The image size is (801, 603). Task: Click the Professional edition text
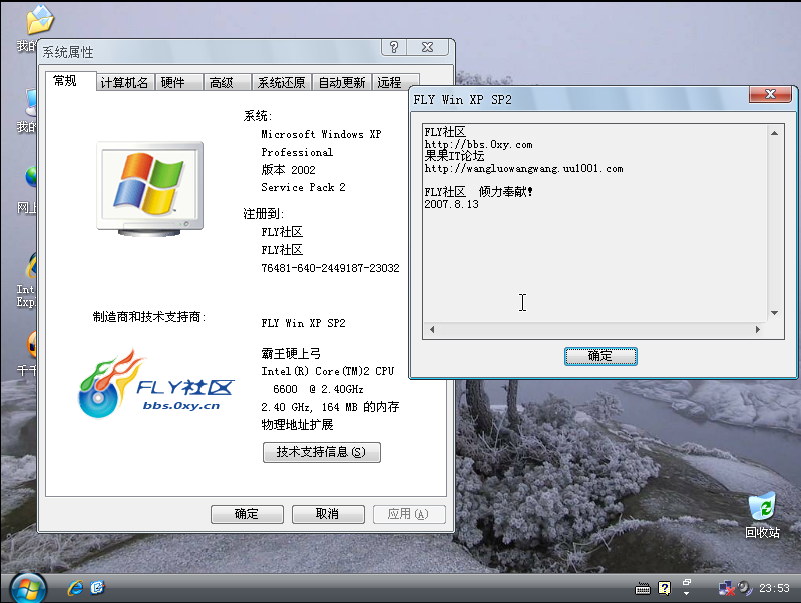click(297, 152)
